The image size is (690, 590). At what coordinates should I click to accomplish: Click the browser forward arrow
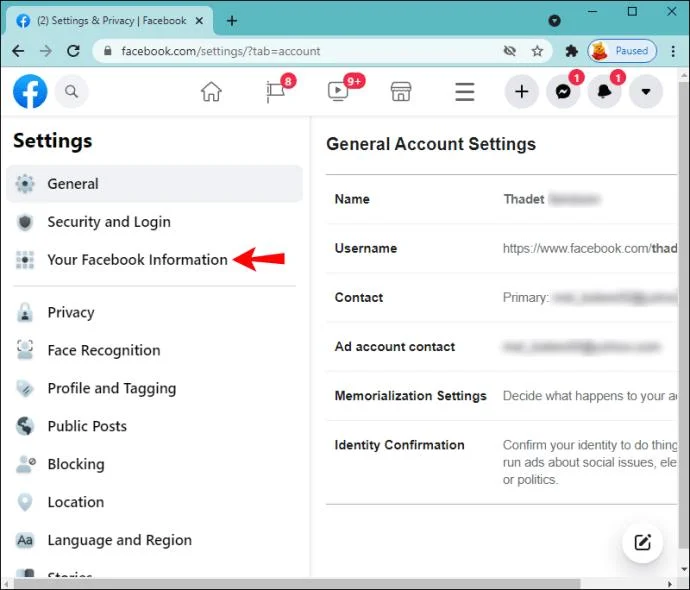[46, 51]
